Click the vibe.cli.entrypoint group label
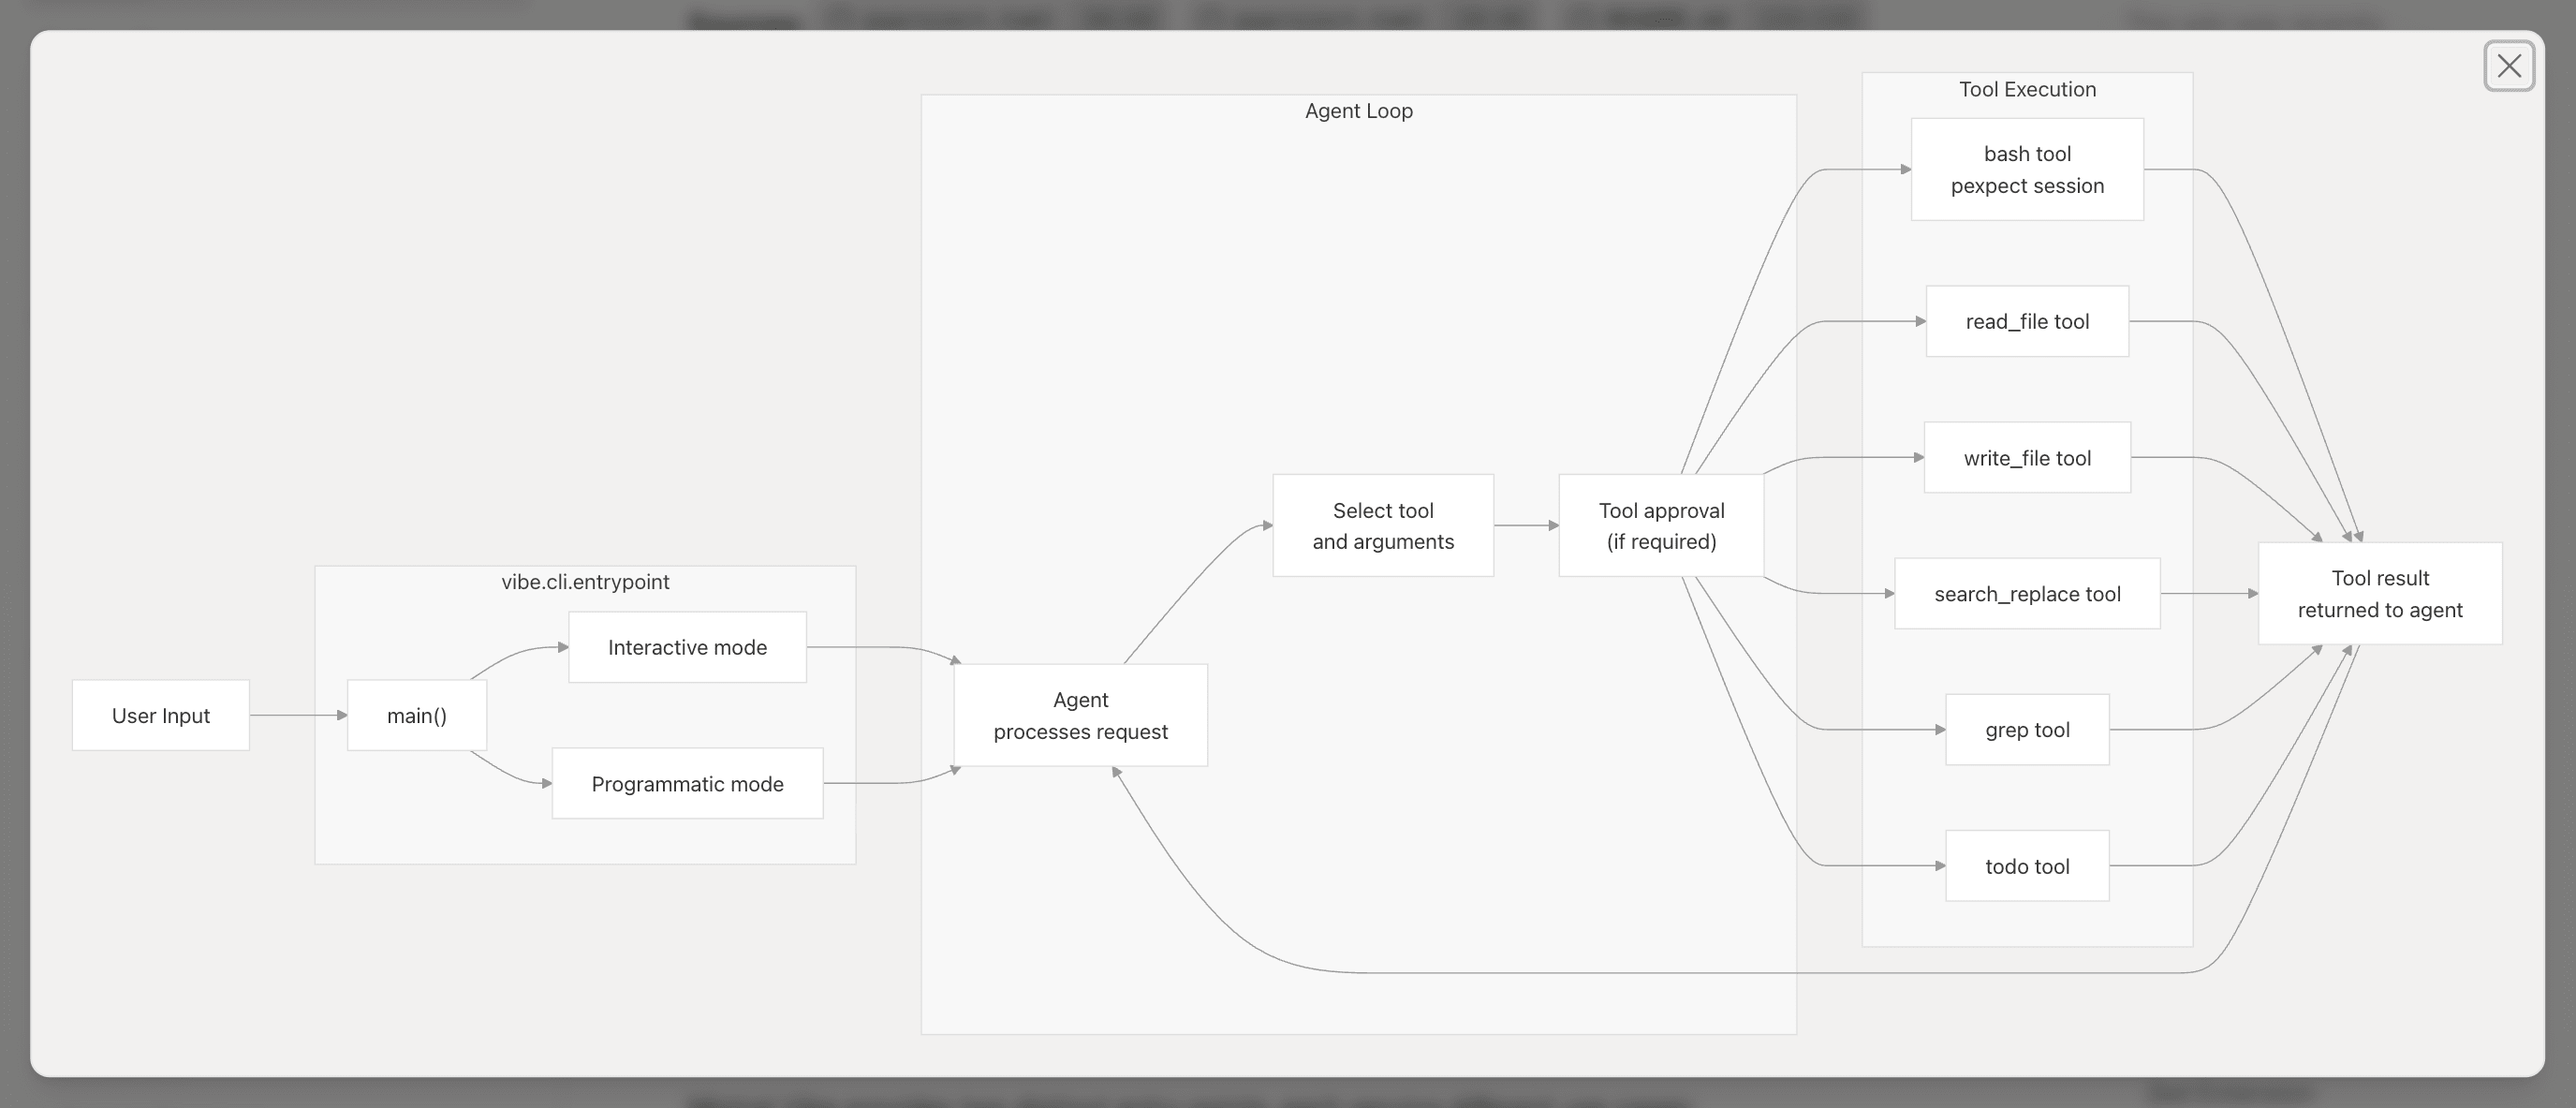 pos(585,581)
